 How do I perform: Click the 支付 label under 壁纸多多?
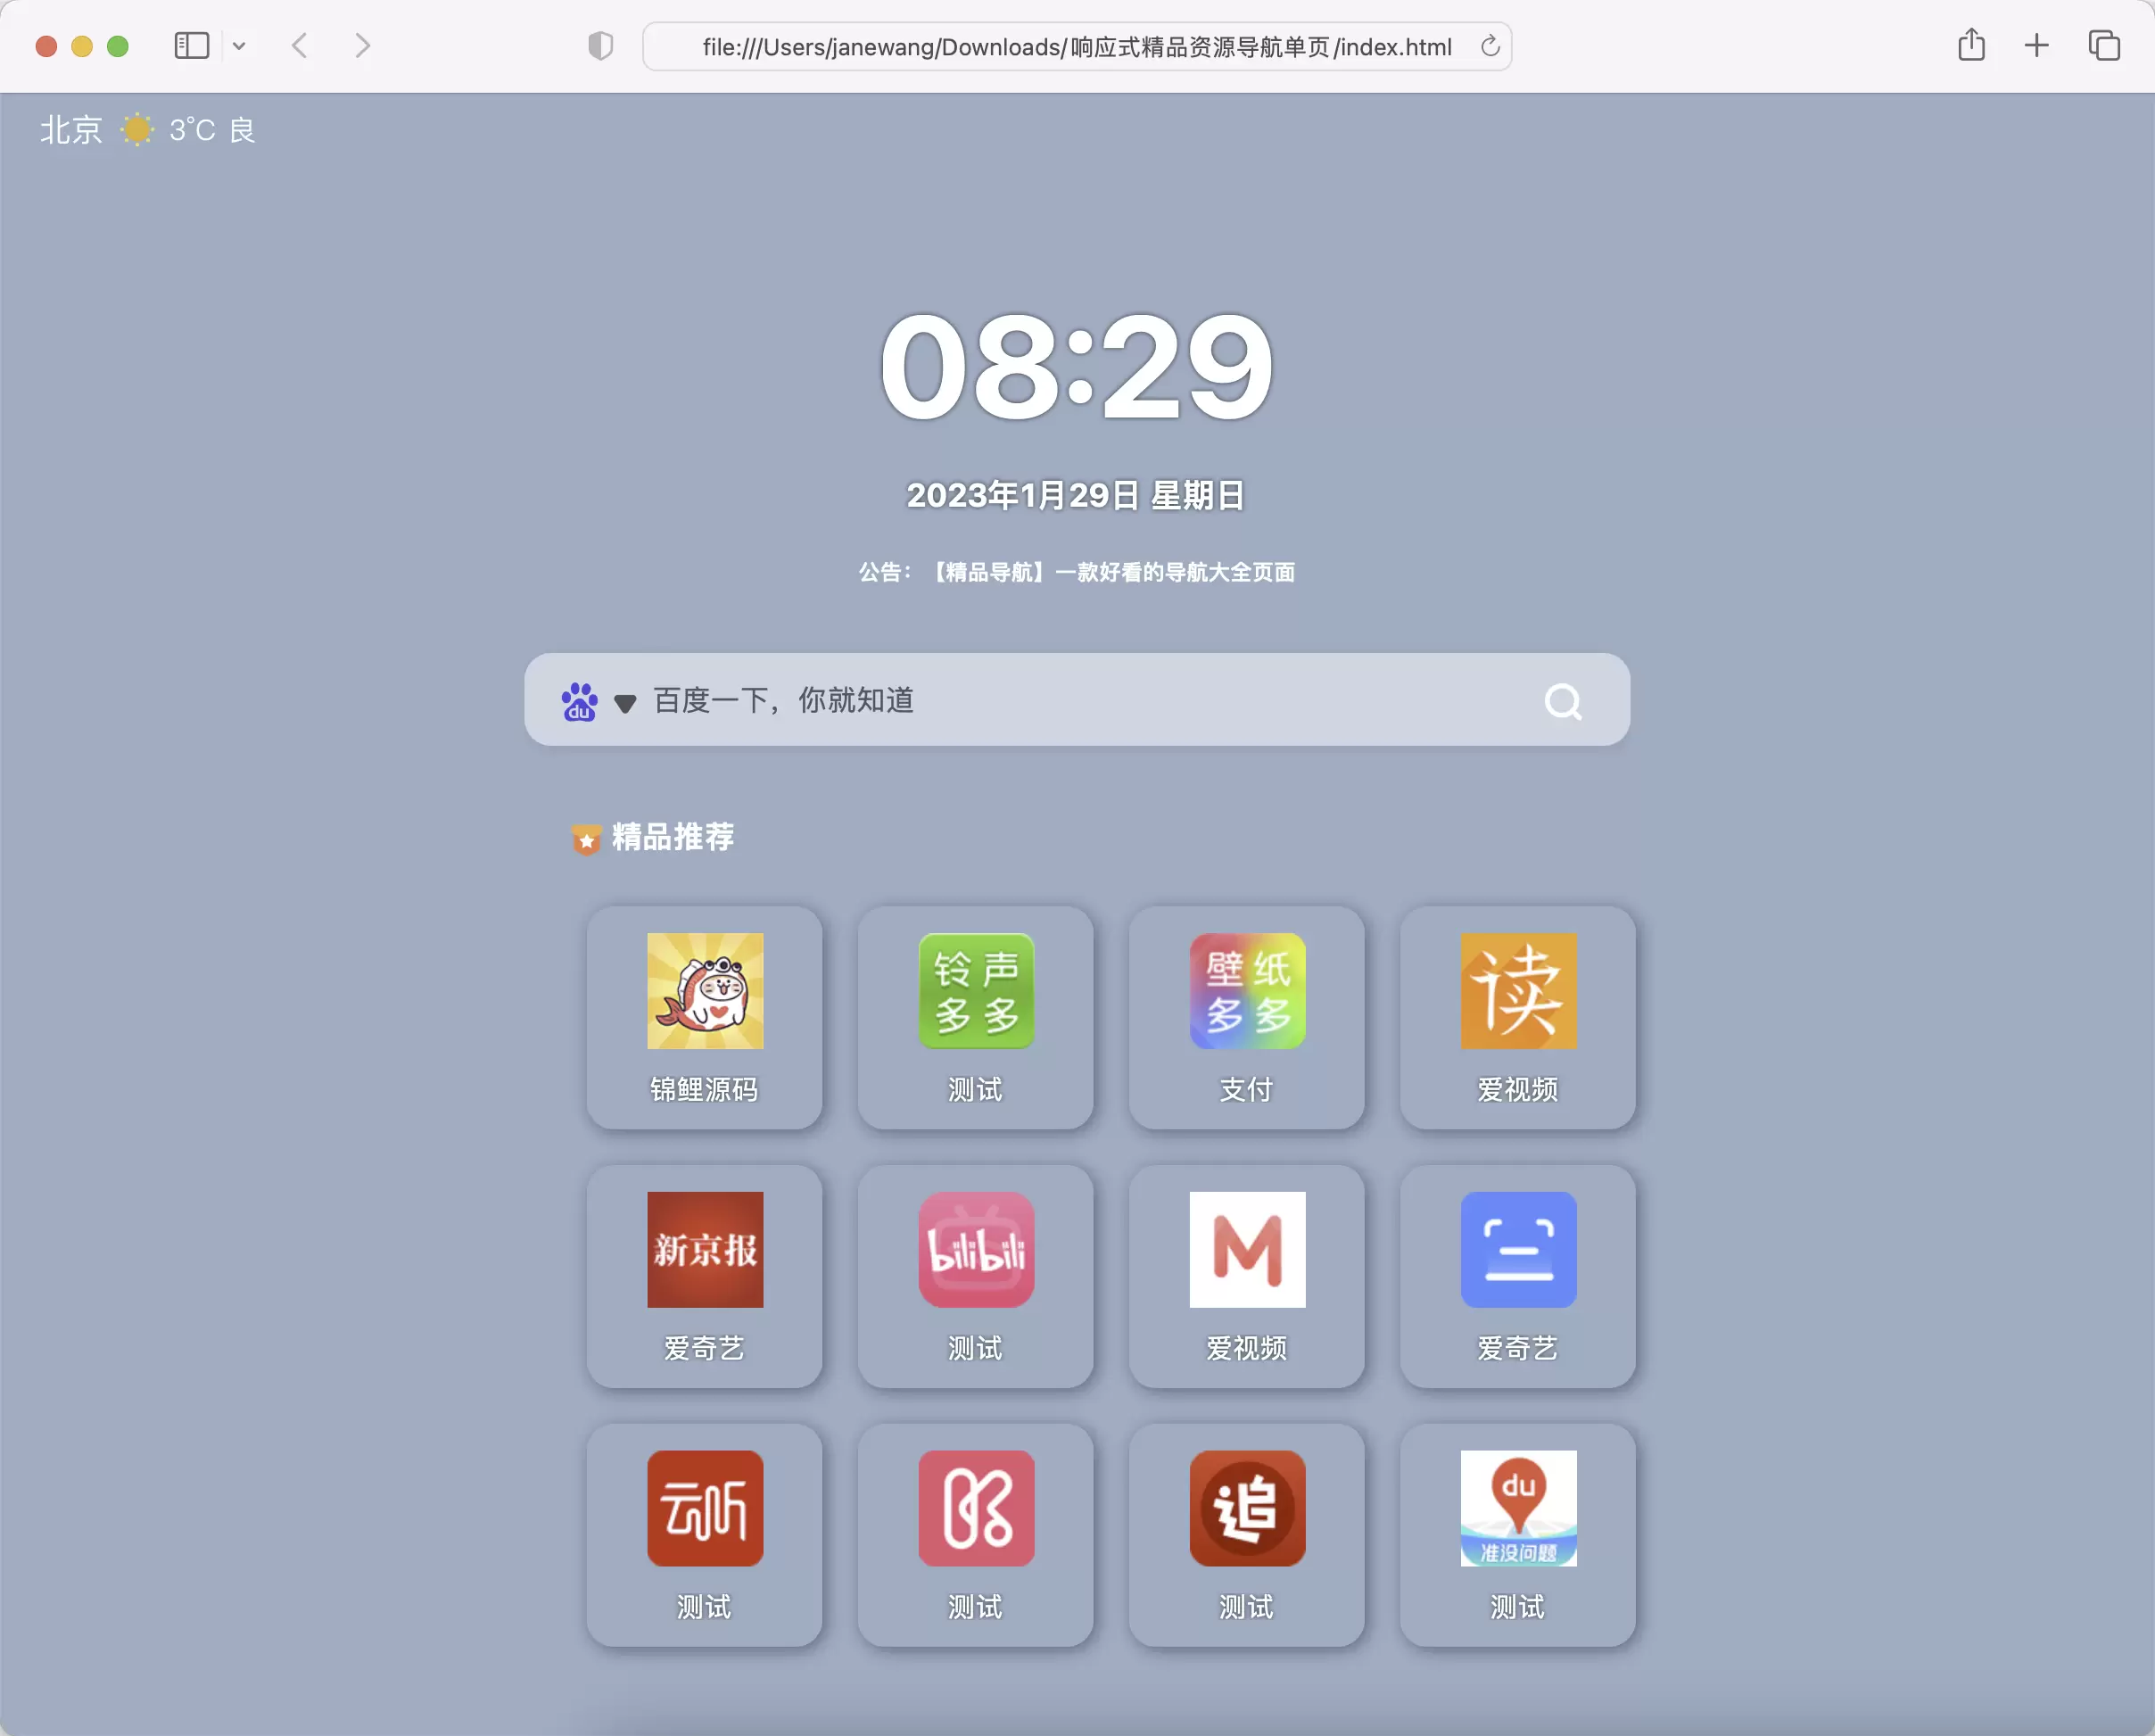(x=1247, y=1089)
